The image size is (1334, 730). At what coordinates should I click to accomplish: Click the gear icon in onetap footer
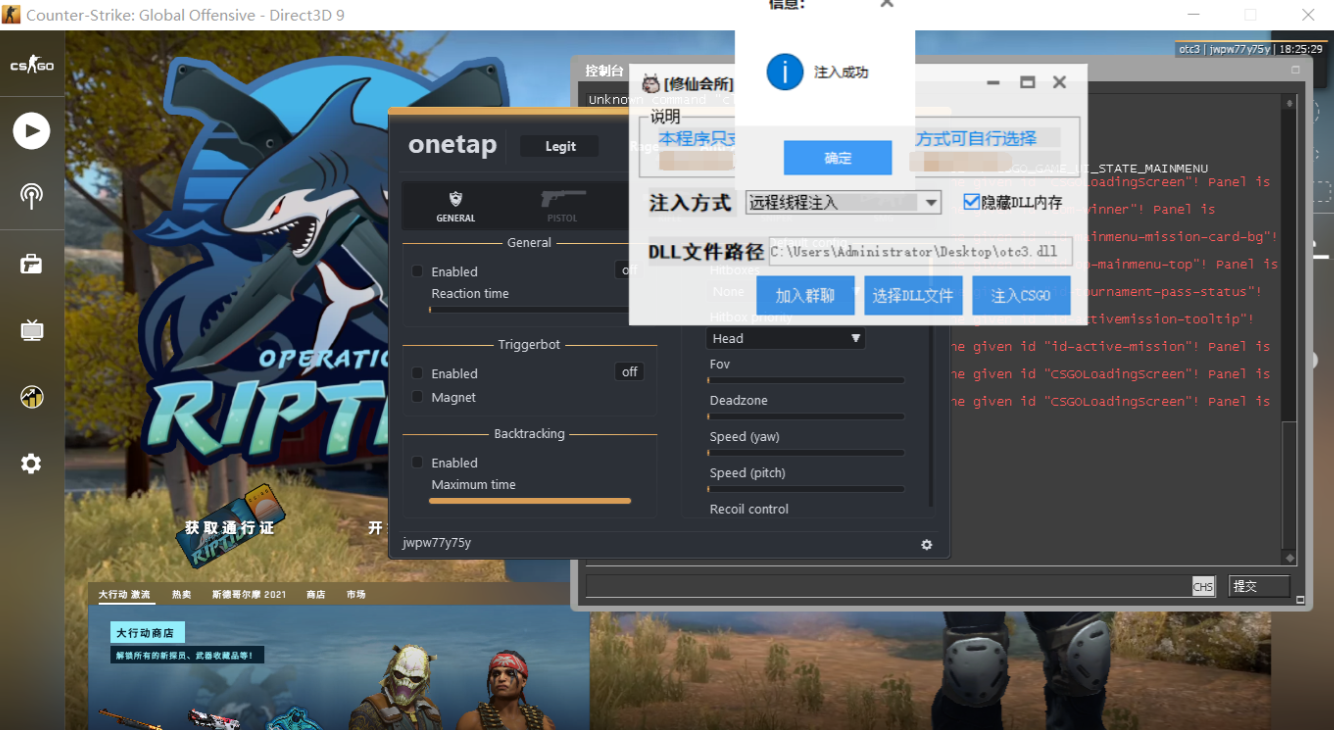coord(926,545)
